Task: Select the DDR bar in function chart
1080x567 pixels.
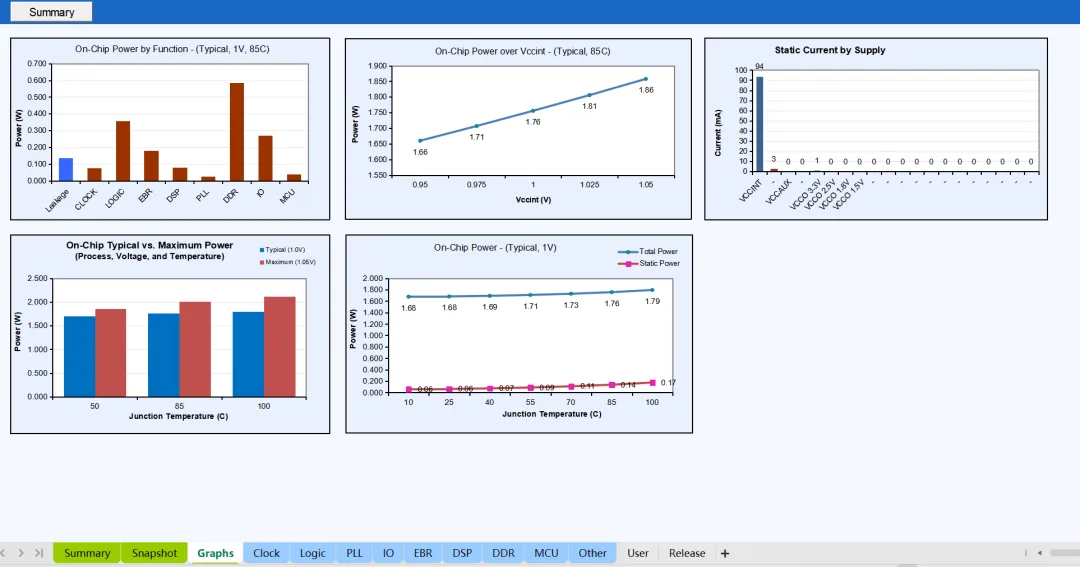Action: point(237,131)
